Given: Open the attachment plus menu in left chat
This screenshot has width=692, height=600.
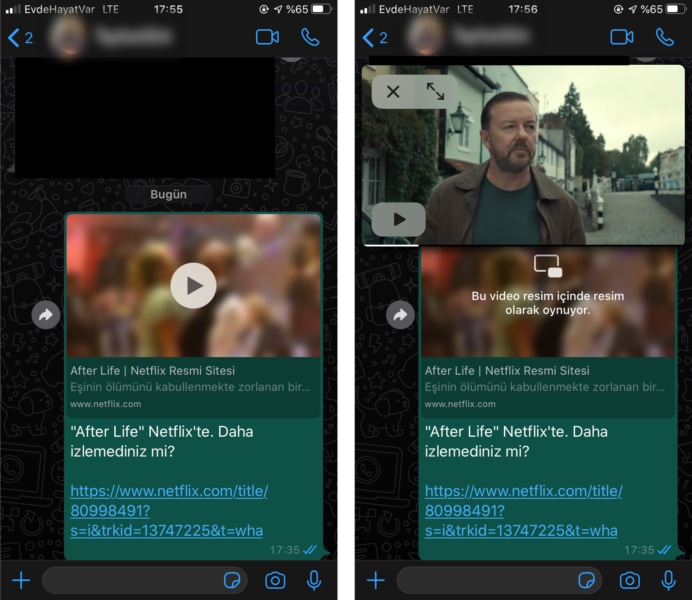Looking at the screenshot, I should [21, 580].
